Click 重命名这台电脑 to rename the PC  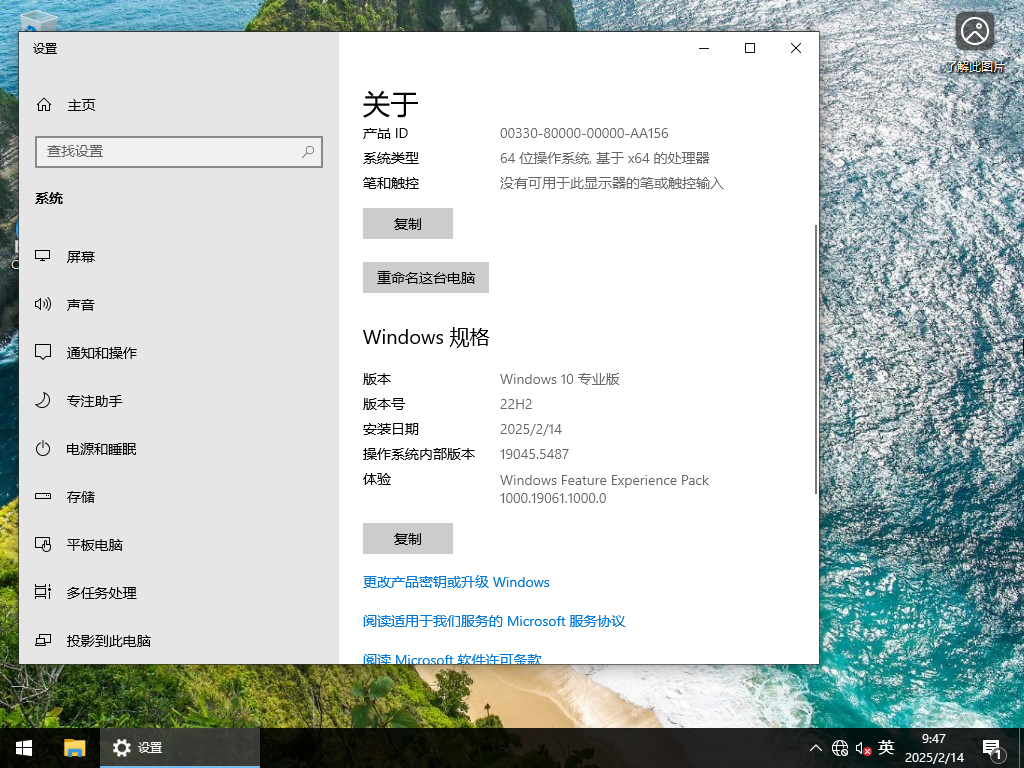425,277
